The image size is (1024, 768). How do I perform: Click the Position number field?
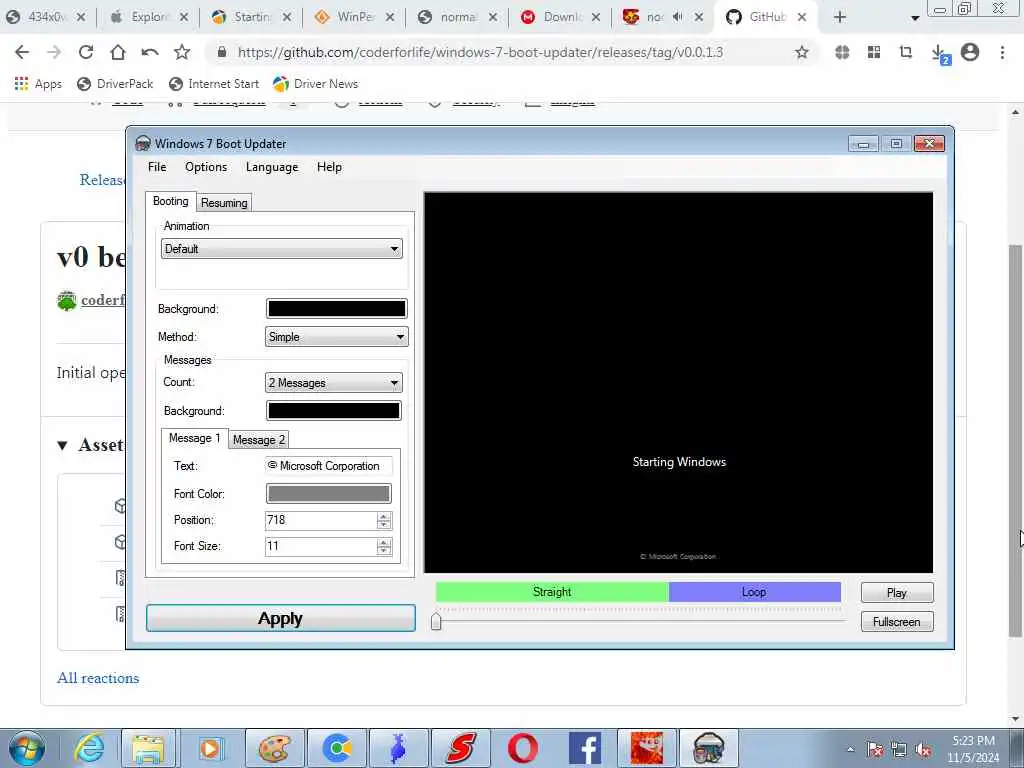321,520
